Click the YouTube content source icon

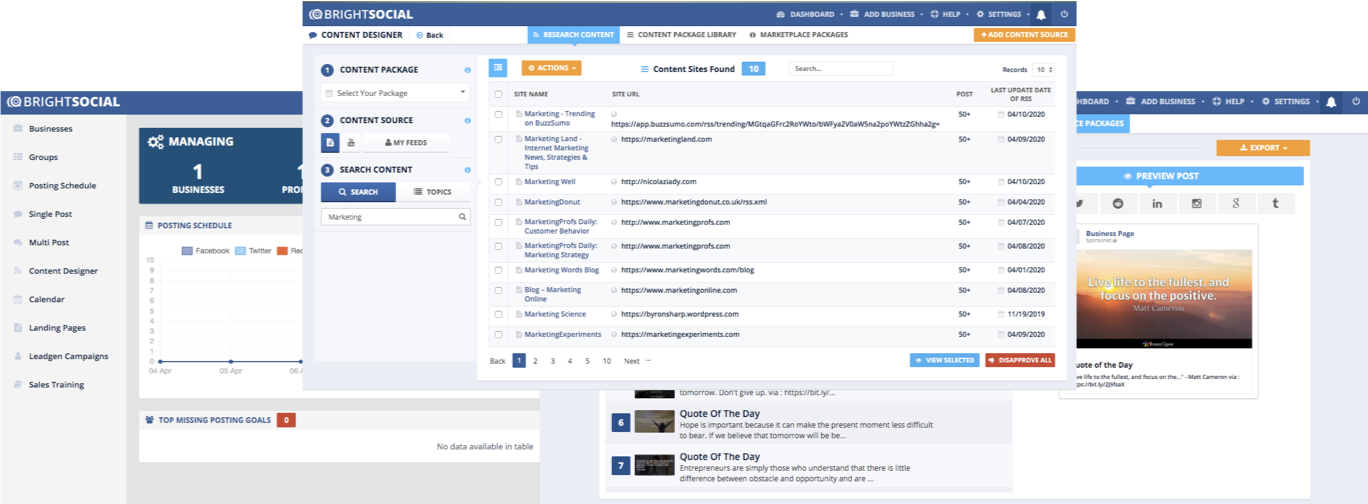(351, 143)
